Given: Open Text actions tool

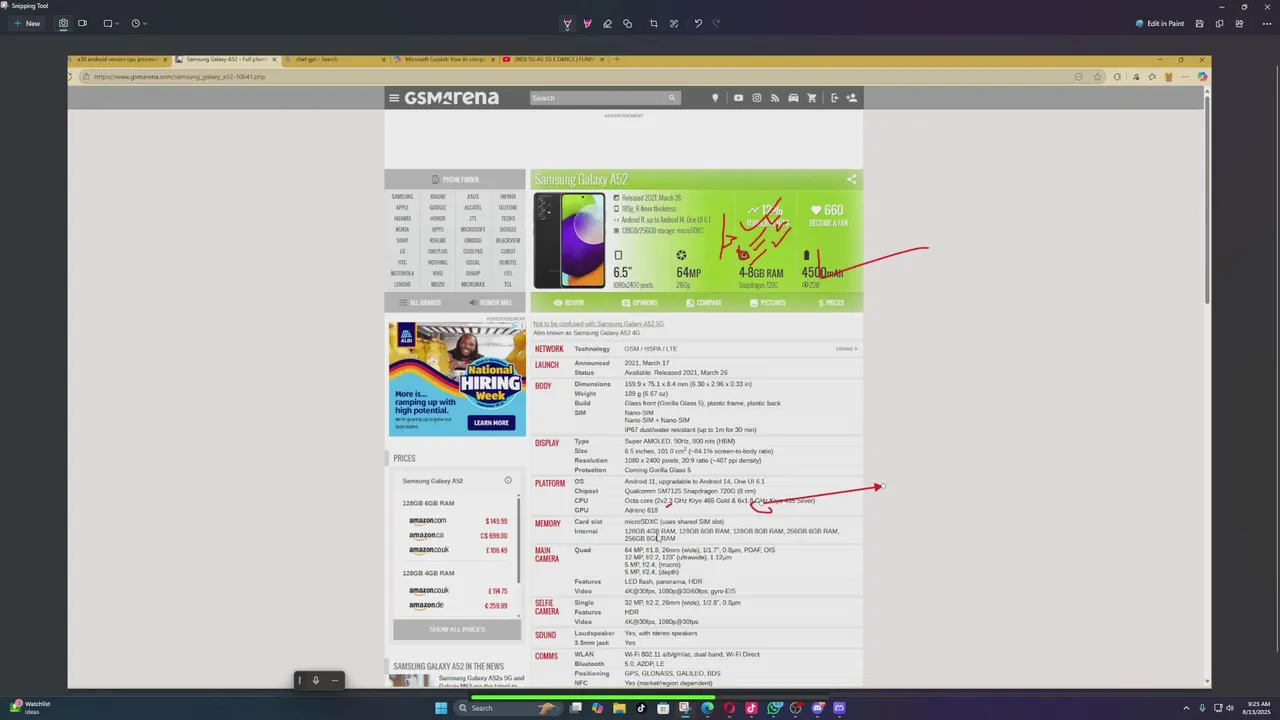Looking at the screenshot, I should pos(674,23).
